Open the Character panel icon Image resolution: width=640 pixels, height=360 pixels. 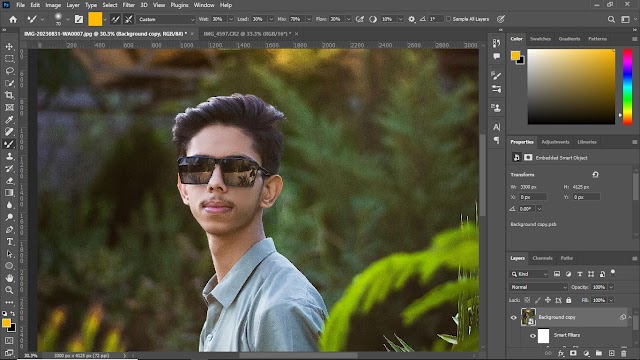(x=496, y=127)
